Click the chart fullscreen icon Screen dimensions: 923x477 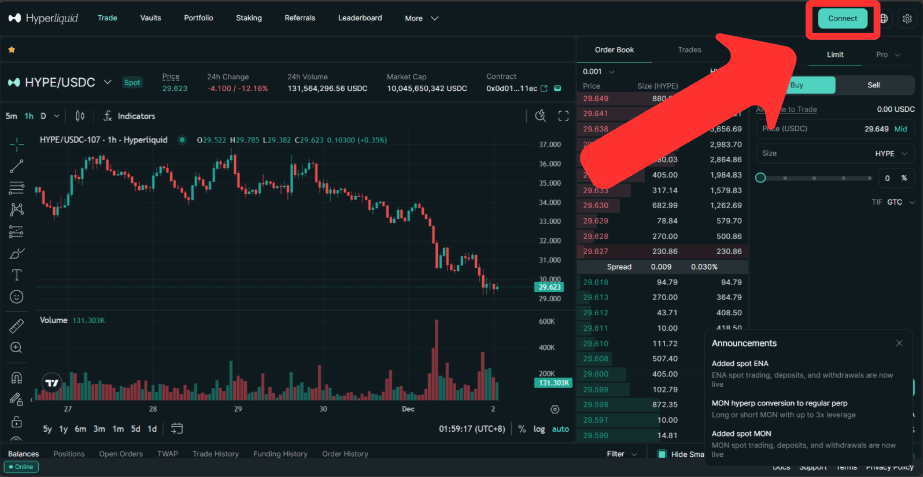click(x=563, y=116)
